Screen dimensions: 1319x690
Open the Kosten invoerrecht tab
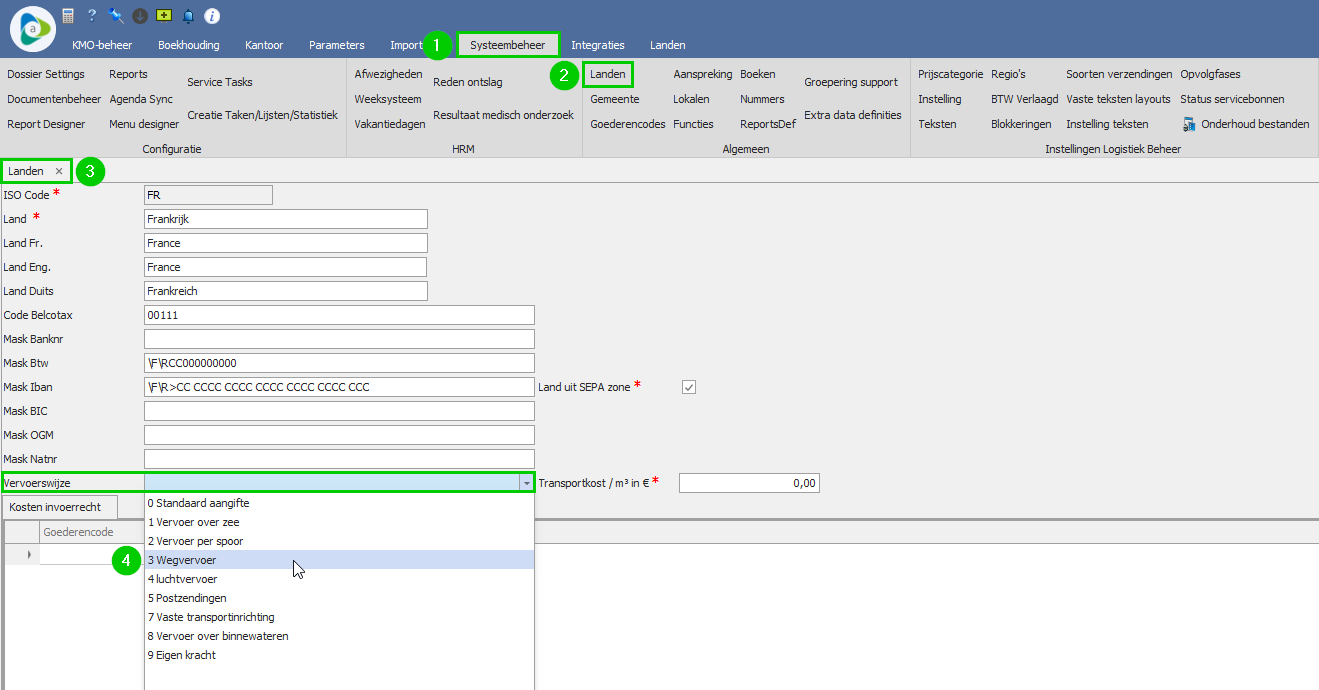pyautogui.click(x=55, y=507)
